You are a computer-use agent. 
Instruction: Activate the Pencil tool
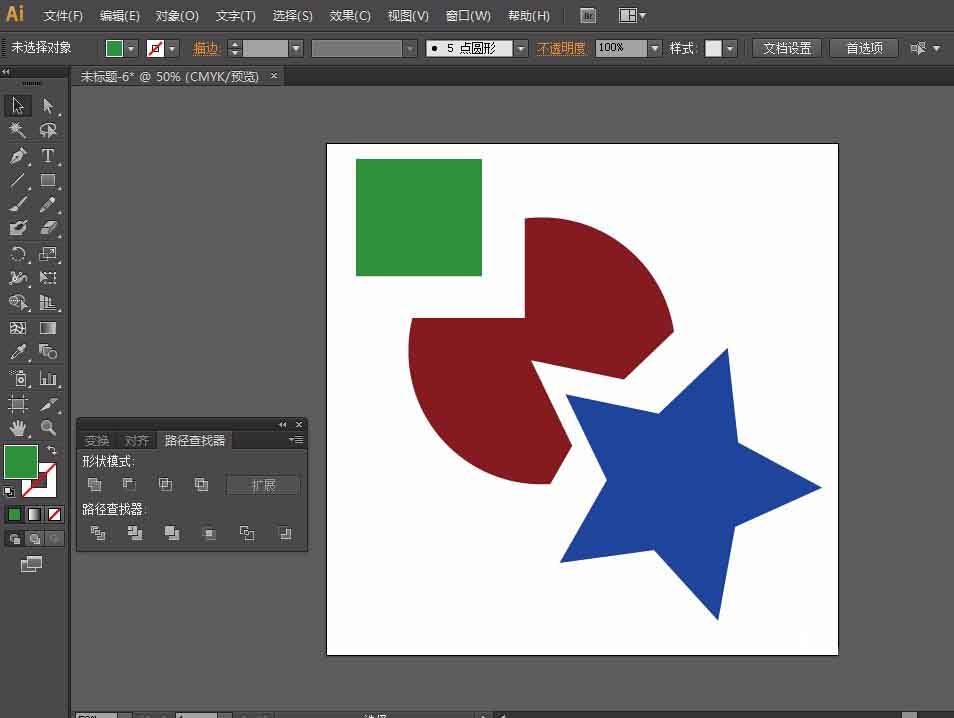(48, 204)
